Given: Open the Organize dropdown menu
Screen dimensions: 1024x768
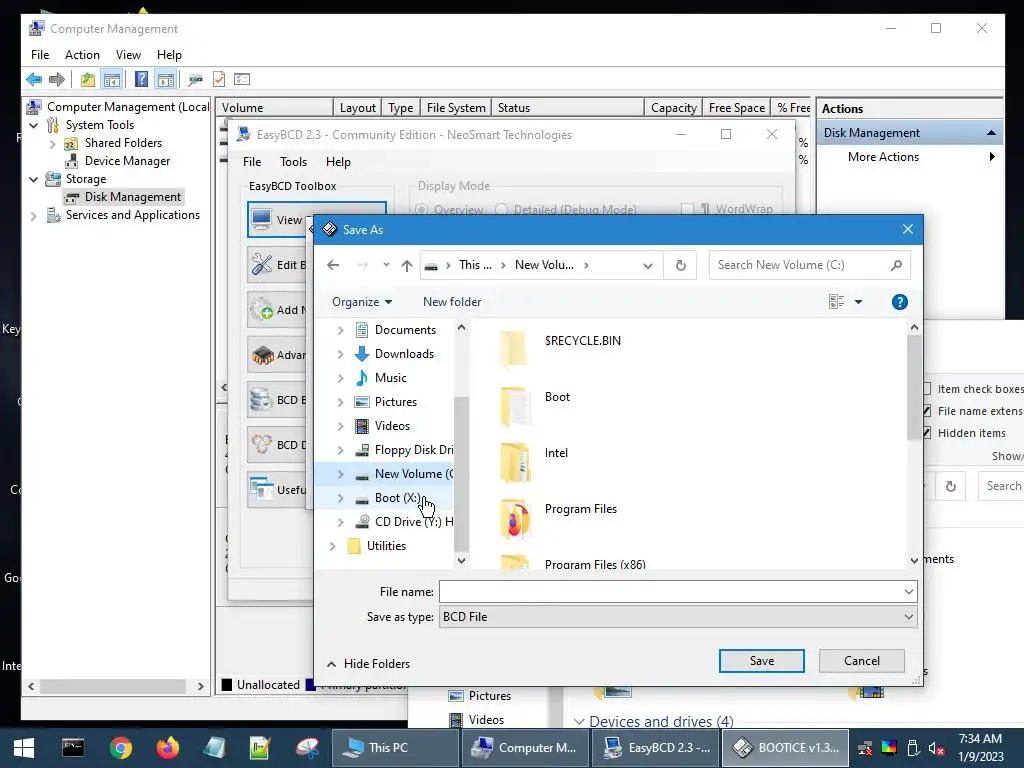Looking at the screenshot, I should [362, 302].
